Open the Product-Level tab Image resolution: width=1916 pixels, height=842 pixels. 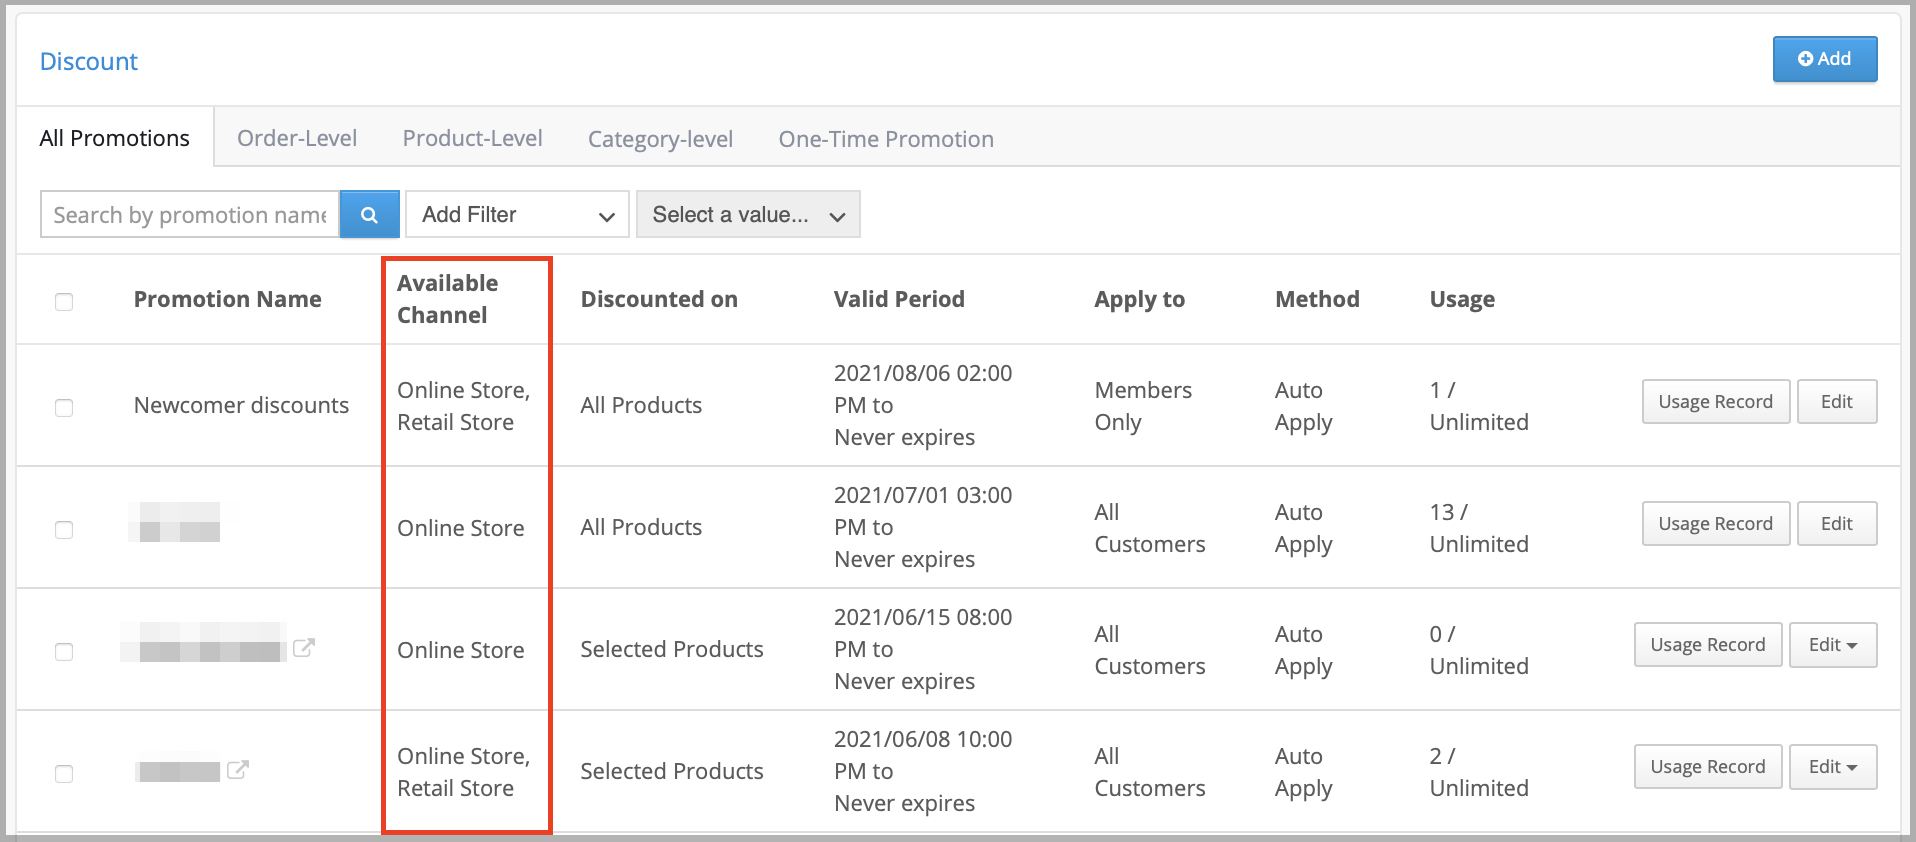tap(472, 138)
